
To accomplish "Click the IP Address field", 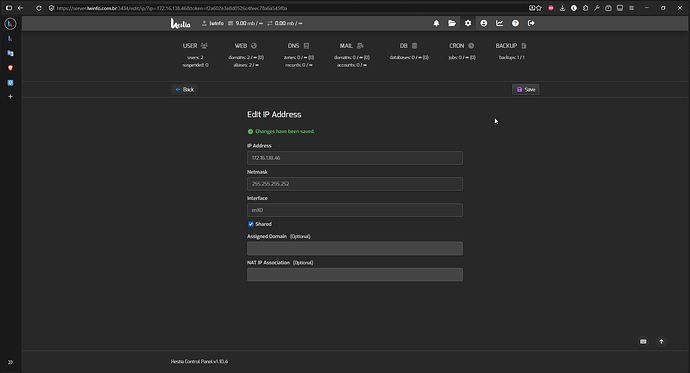I will 355,158.
